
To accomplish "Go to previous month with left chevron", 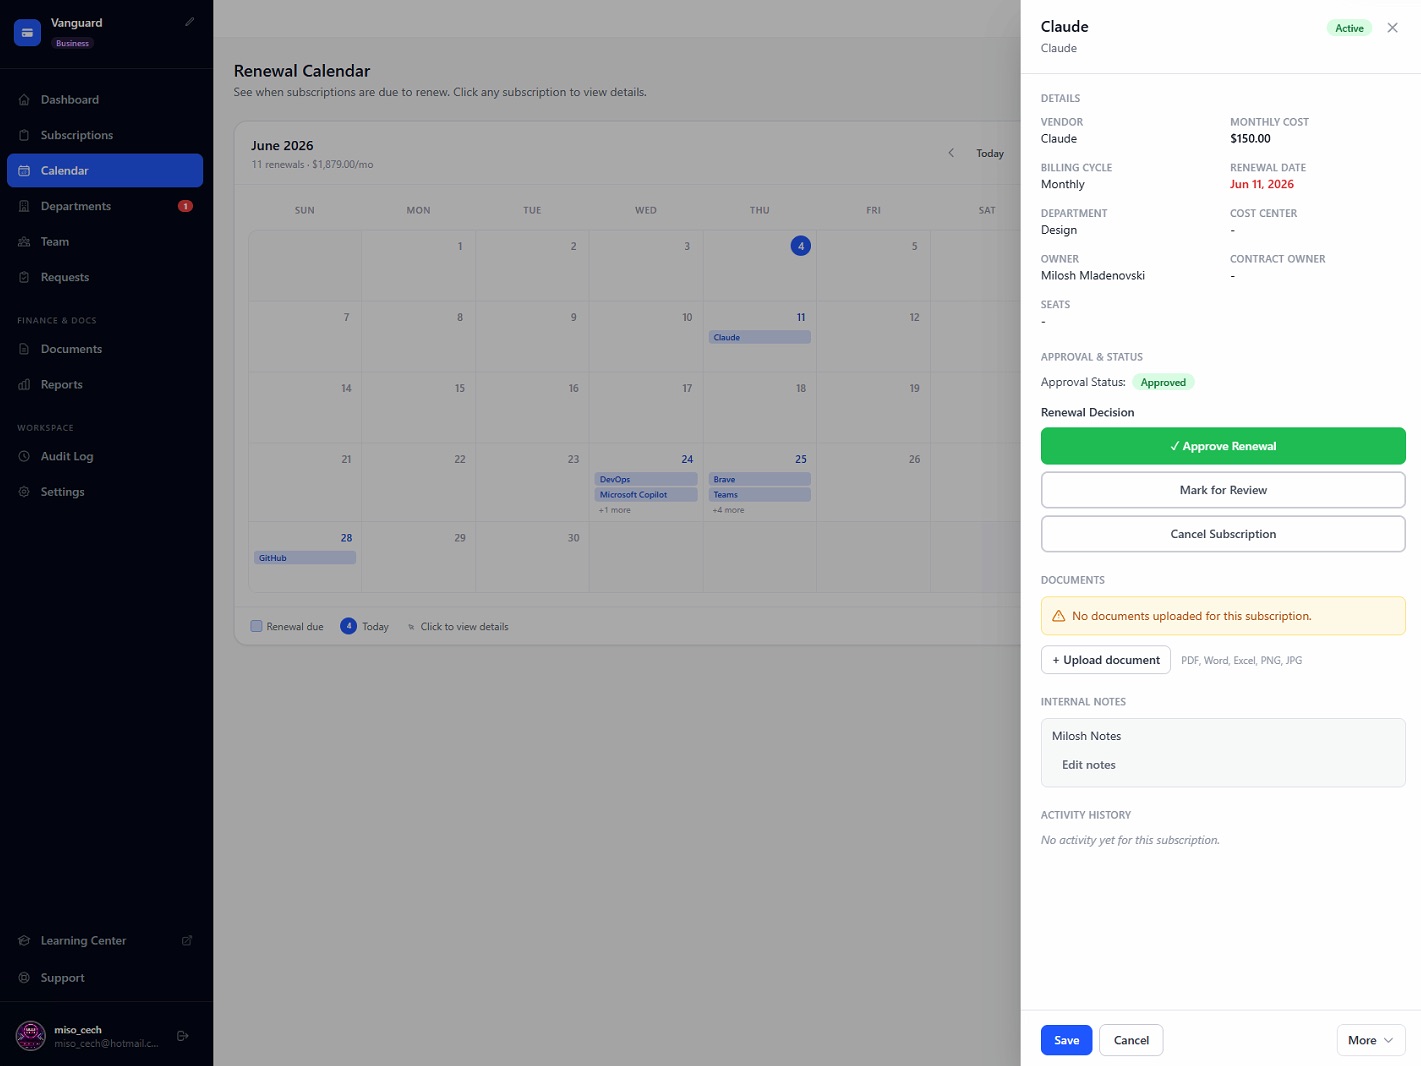I will pos(951,153).
